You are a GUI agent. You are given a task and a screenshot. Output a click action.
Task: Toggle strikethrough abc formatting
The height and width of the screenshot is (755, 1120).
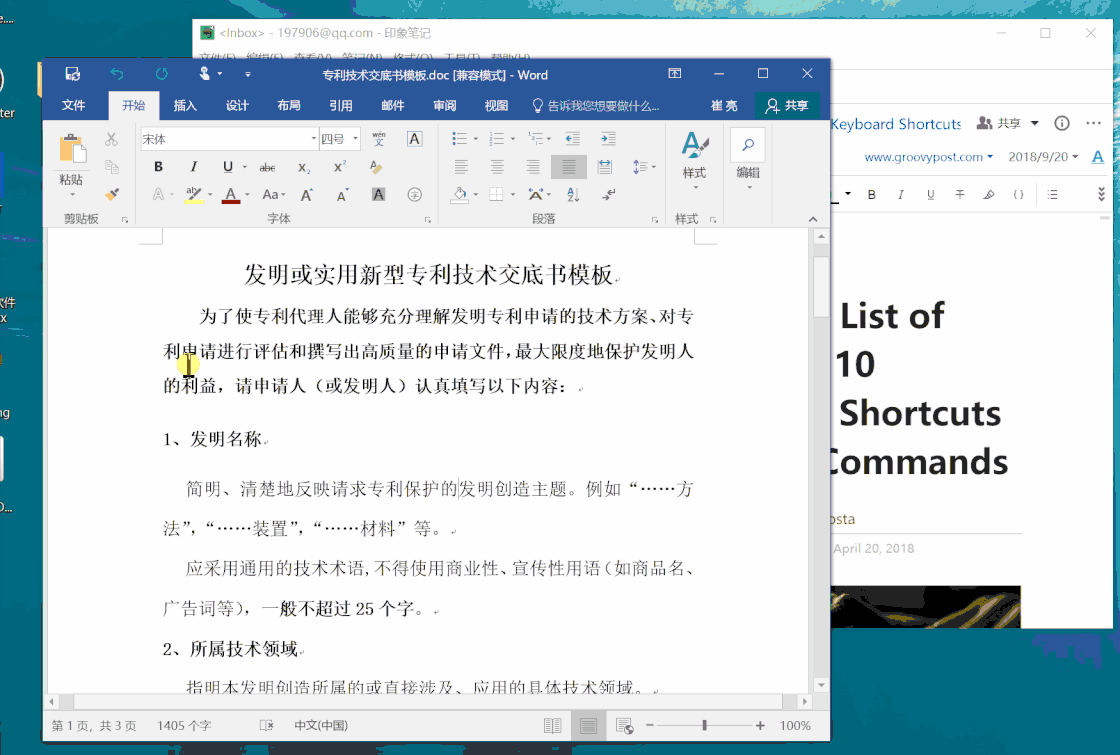(267, 167)
